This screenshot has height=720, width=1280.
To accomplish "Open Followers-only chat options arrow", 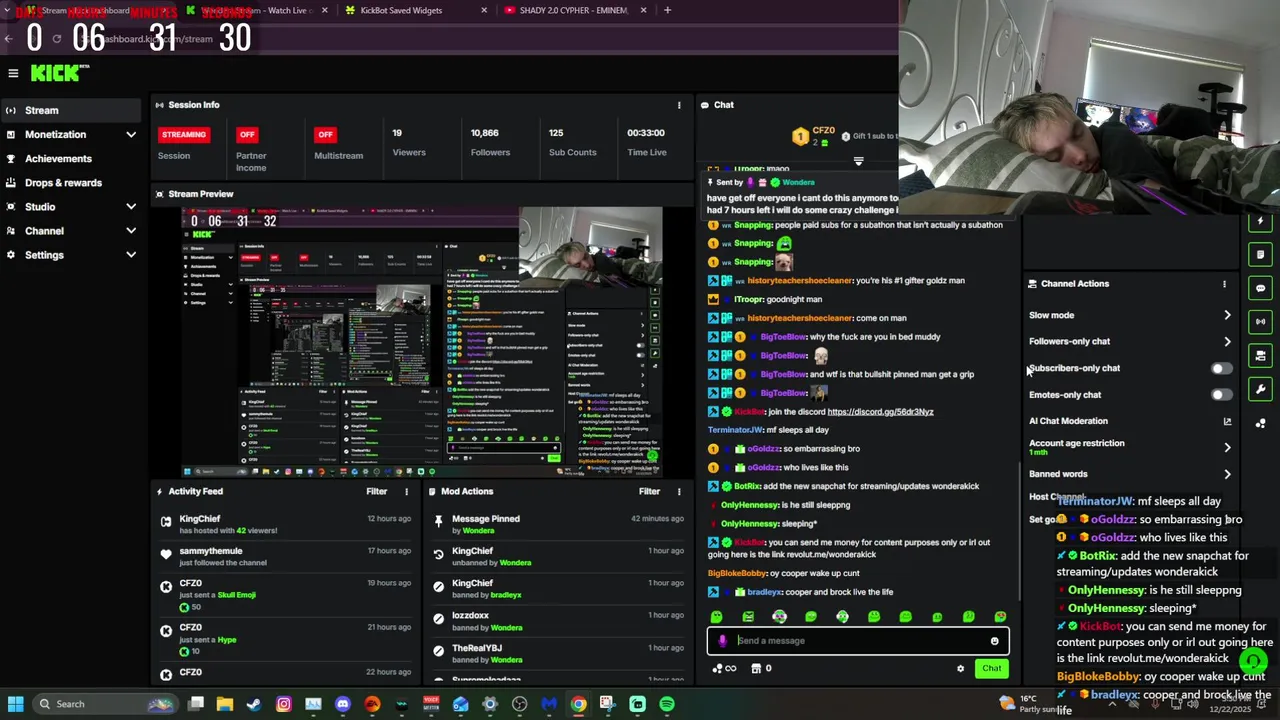I will coord(1227,342).
